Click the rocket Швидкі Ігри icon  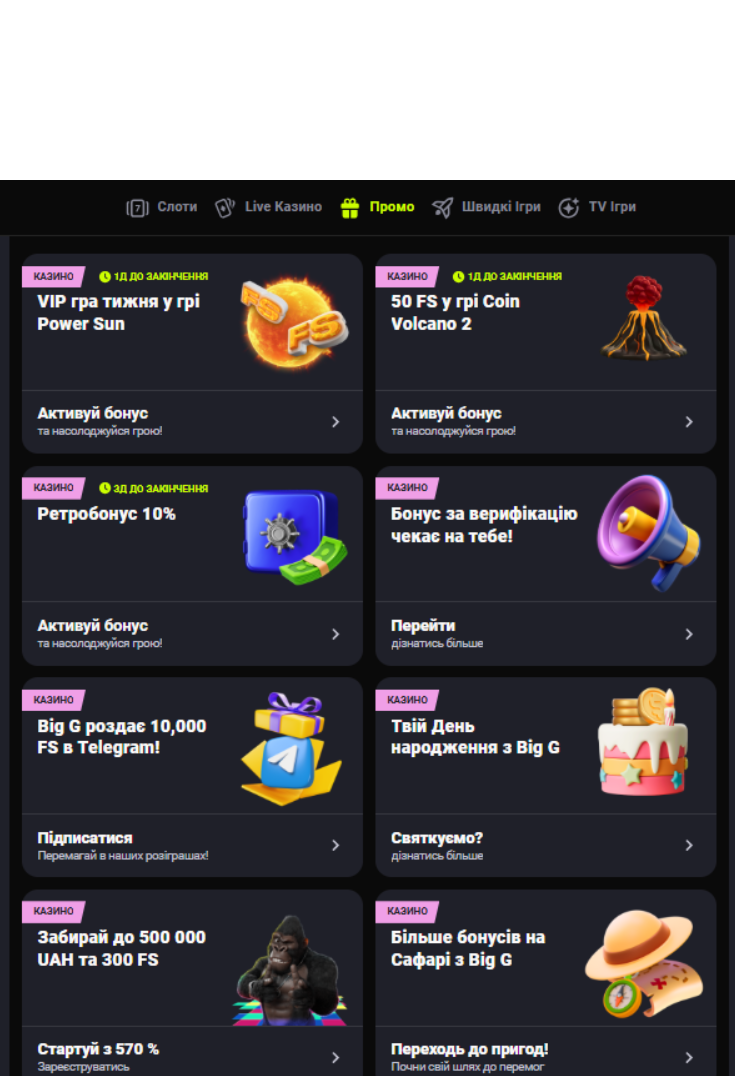pyautogui.click(x=443, y=207)
